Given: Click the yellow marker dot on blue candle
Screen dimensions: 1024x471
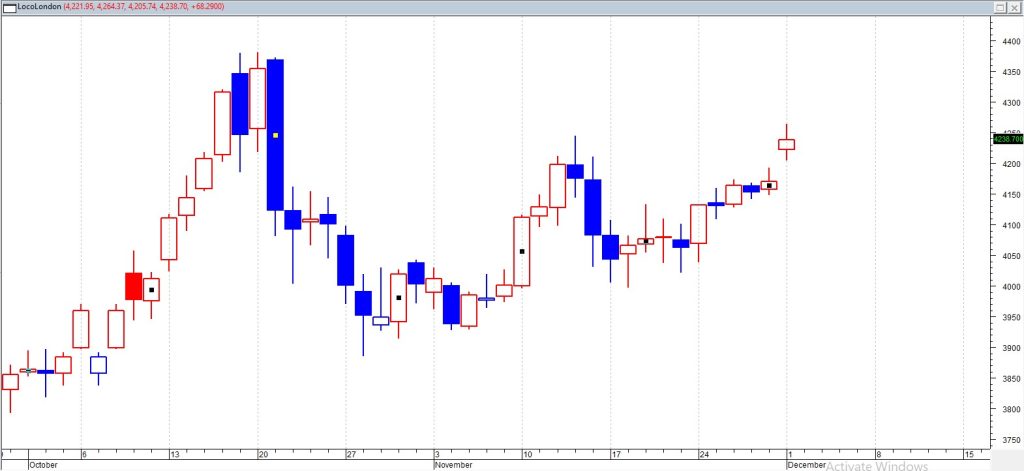Looking at the screenshot, I should pos(275,135).
